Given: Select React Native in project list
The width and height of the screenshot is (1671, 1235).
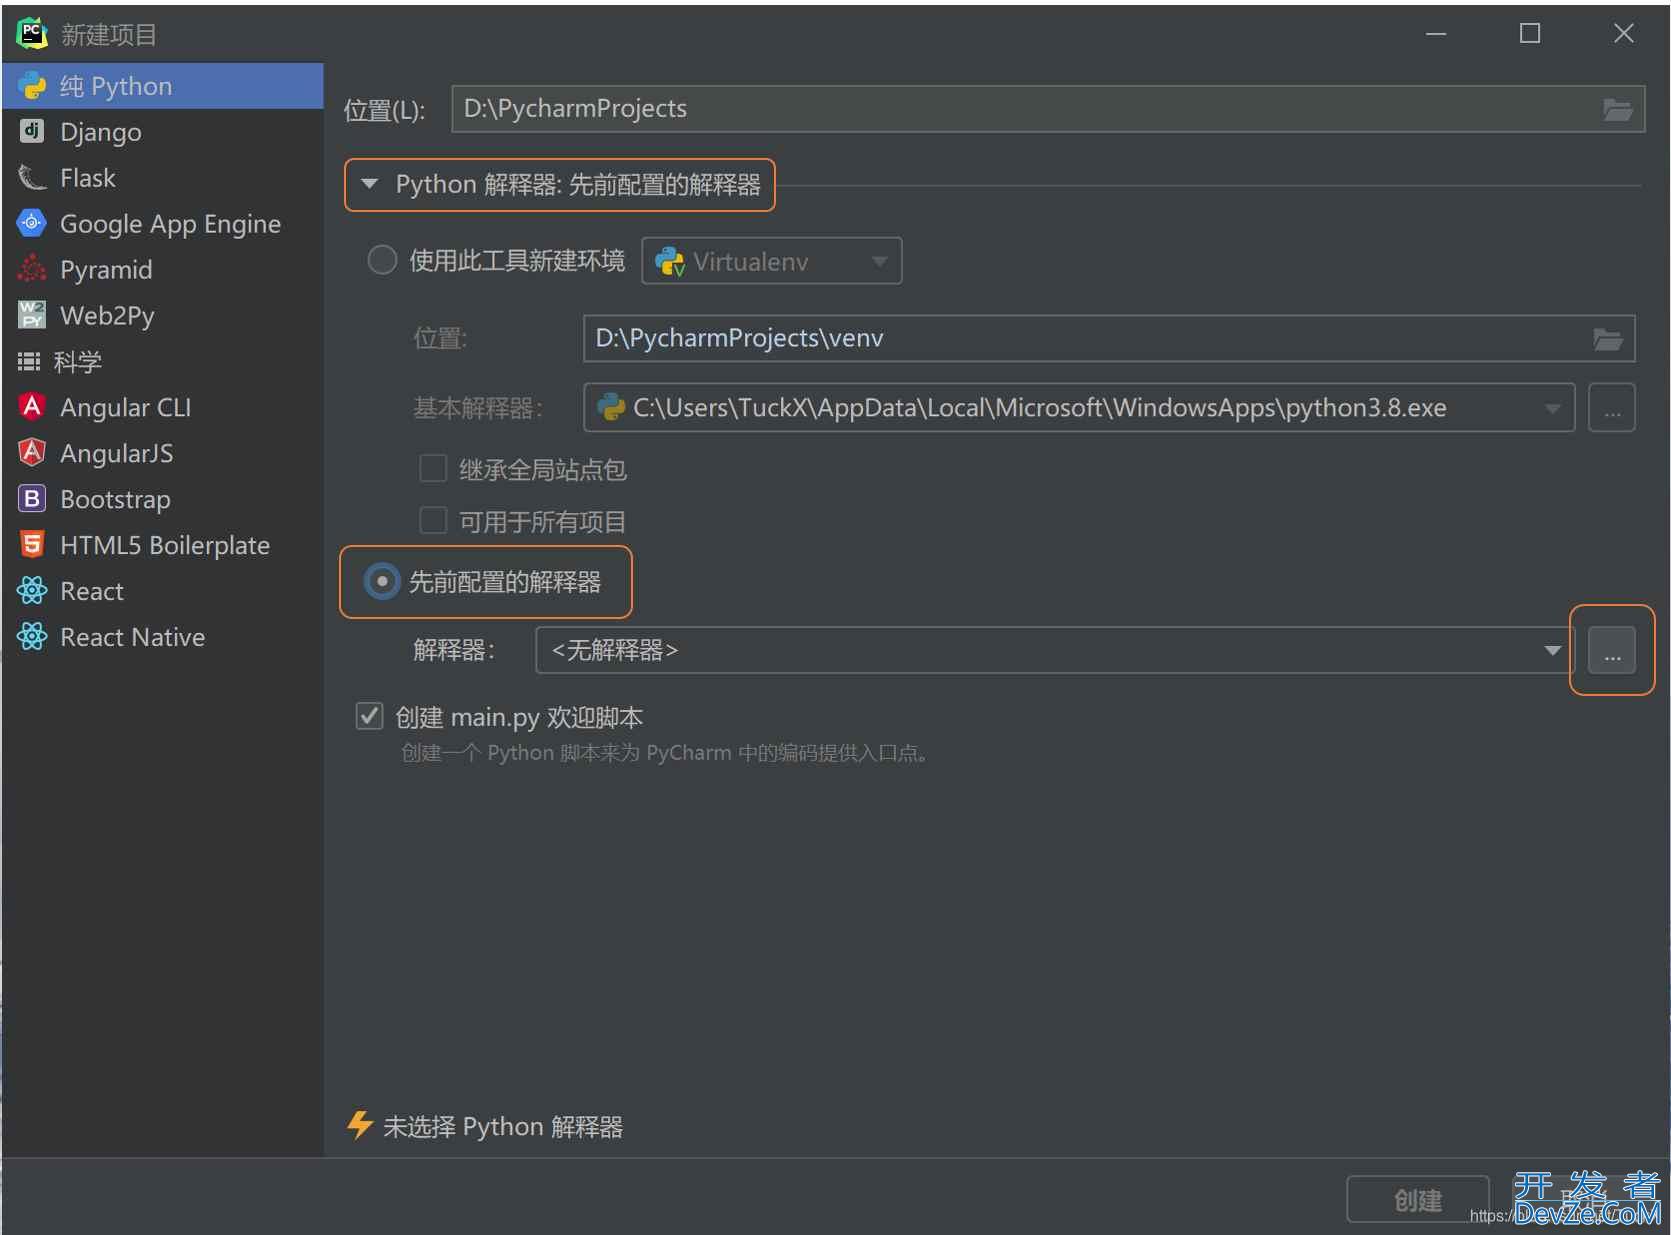Looking at the screenshot, I should coord(162,637).
